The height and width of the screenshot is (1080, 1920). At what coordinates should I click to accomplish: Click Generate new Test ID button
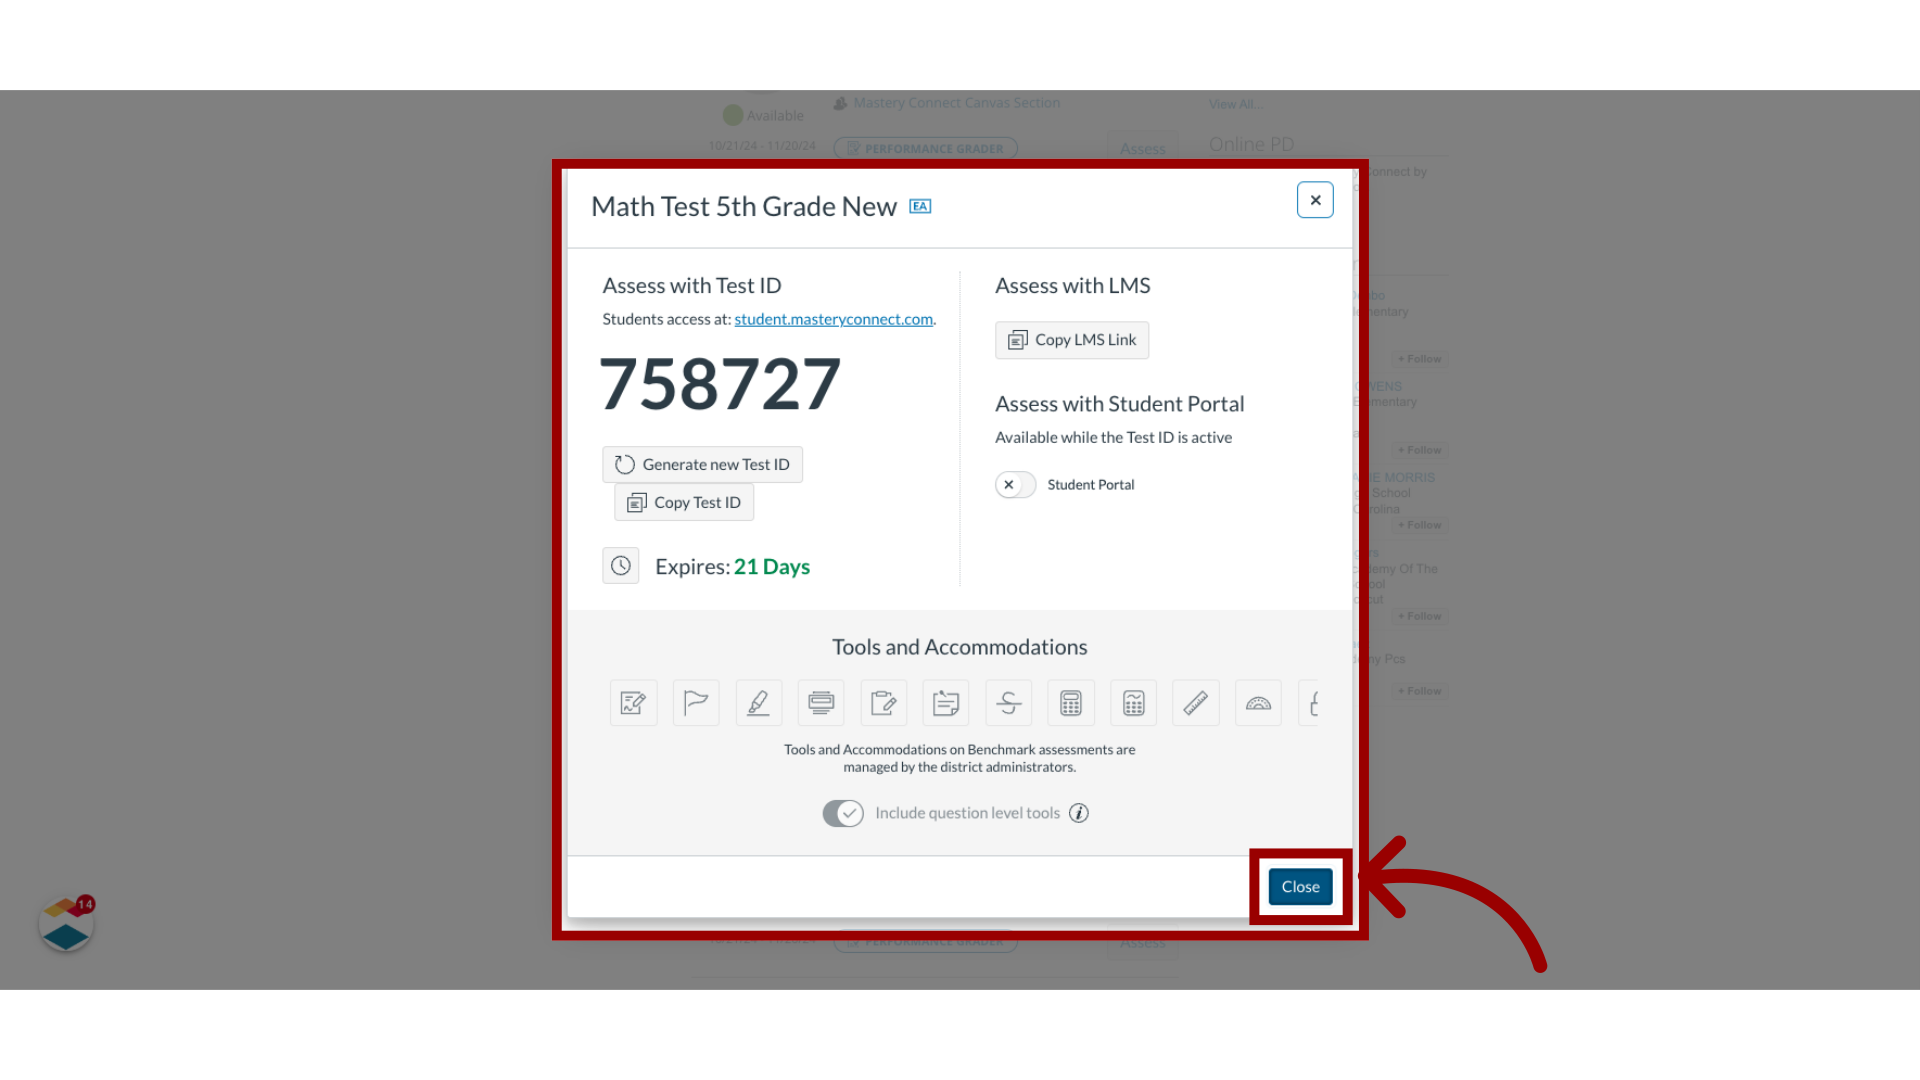pos(702,463)
